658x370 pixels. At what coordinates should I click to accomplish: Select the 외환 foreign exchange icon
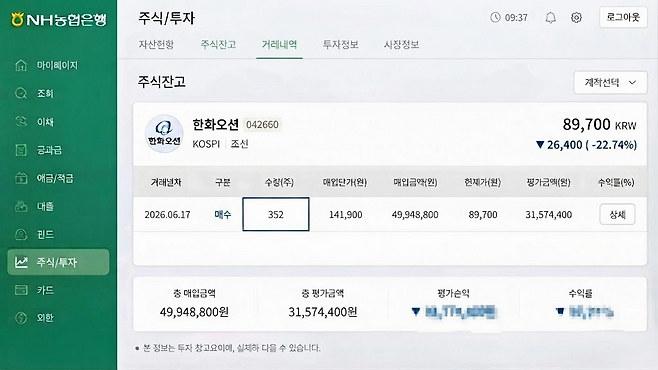pyautogui.click(x=21, y=318)
